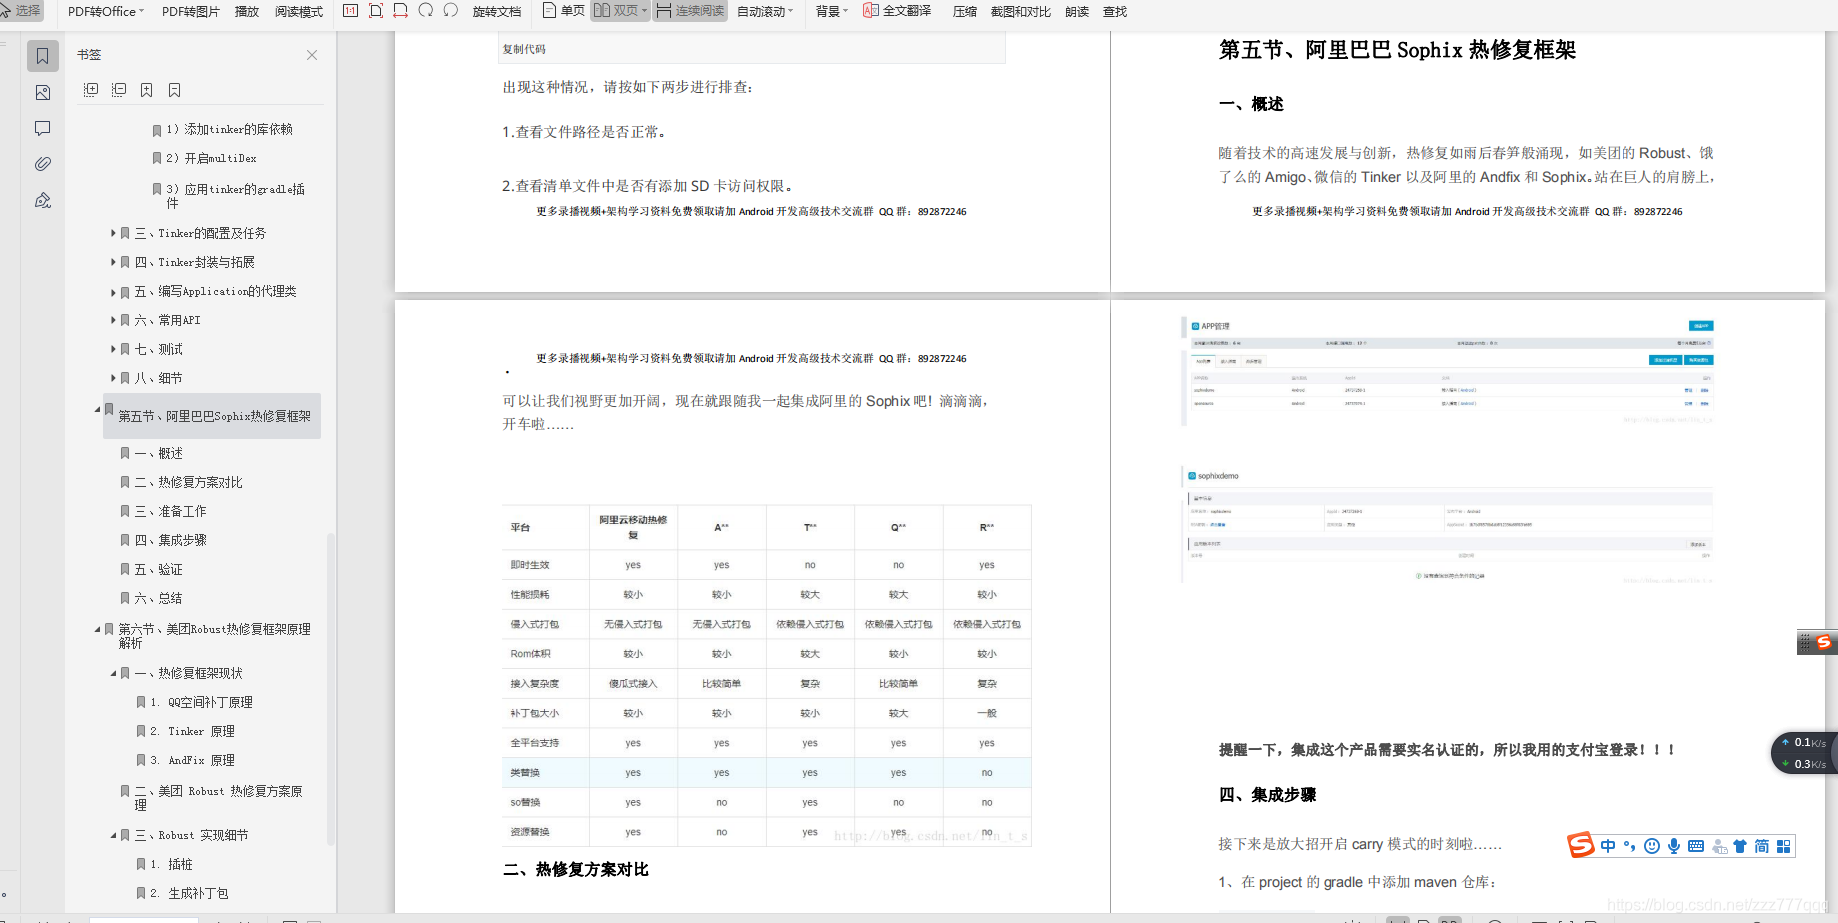Expand the 六、常用API bookmark
Viewport: 1838px width, 923px height.
tap(113, 321)
